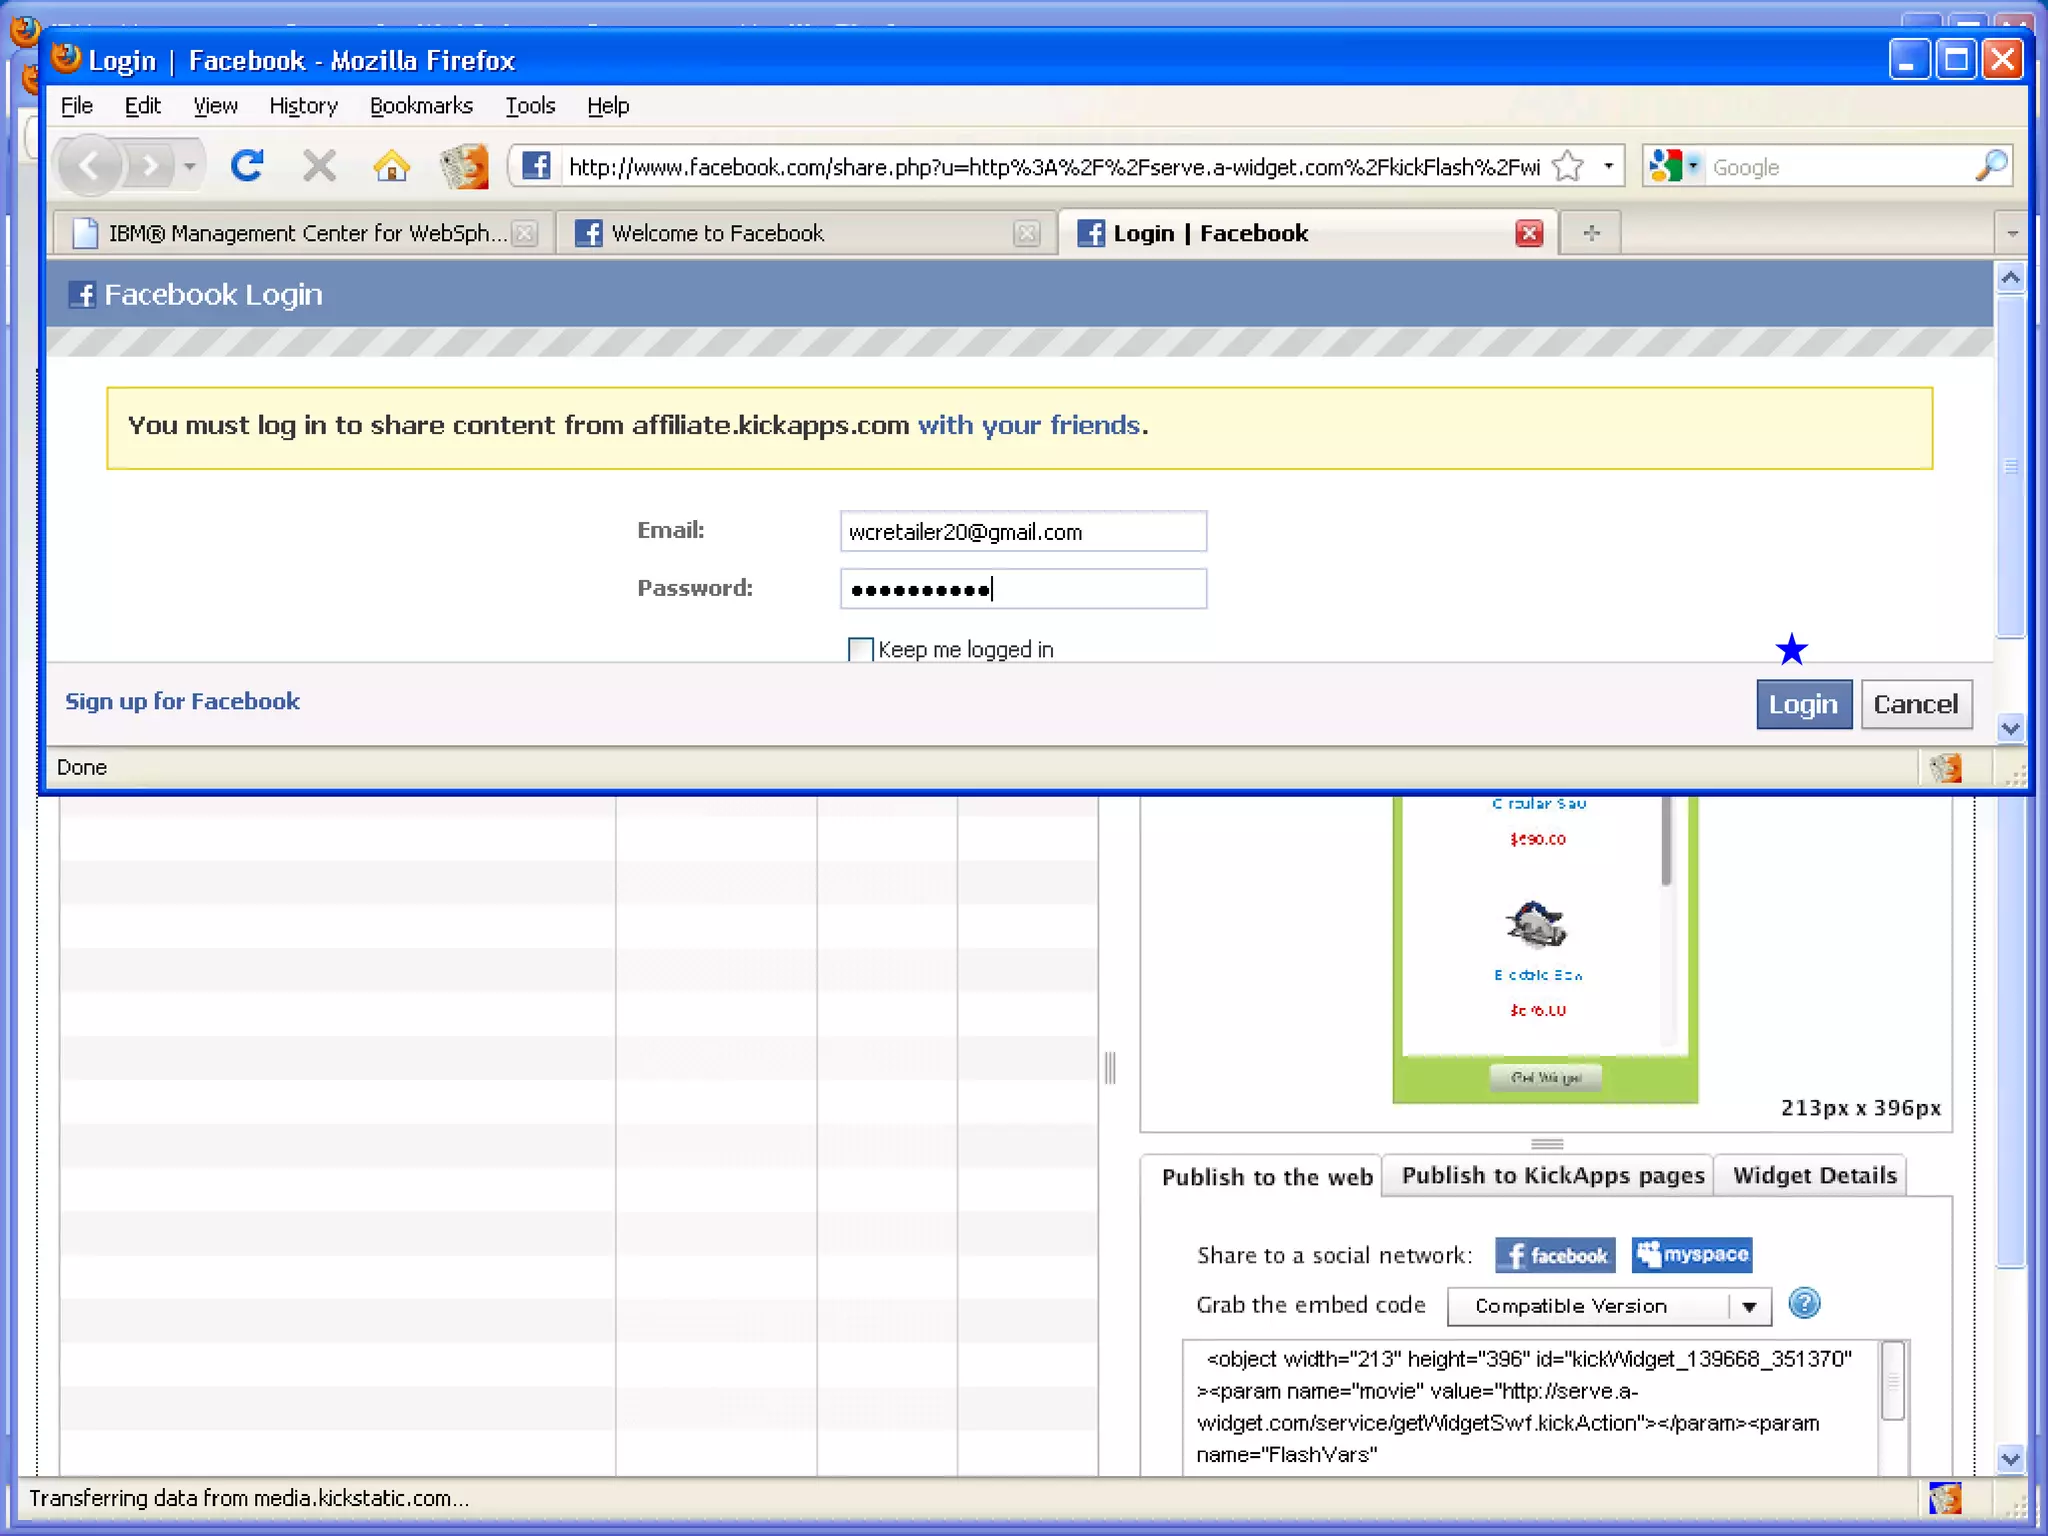Click the search magnifier icon
Screen dimensions: 2048x1536
pyautogui.click(x=1990, y=166)
